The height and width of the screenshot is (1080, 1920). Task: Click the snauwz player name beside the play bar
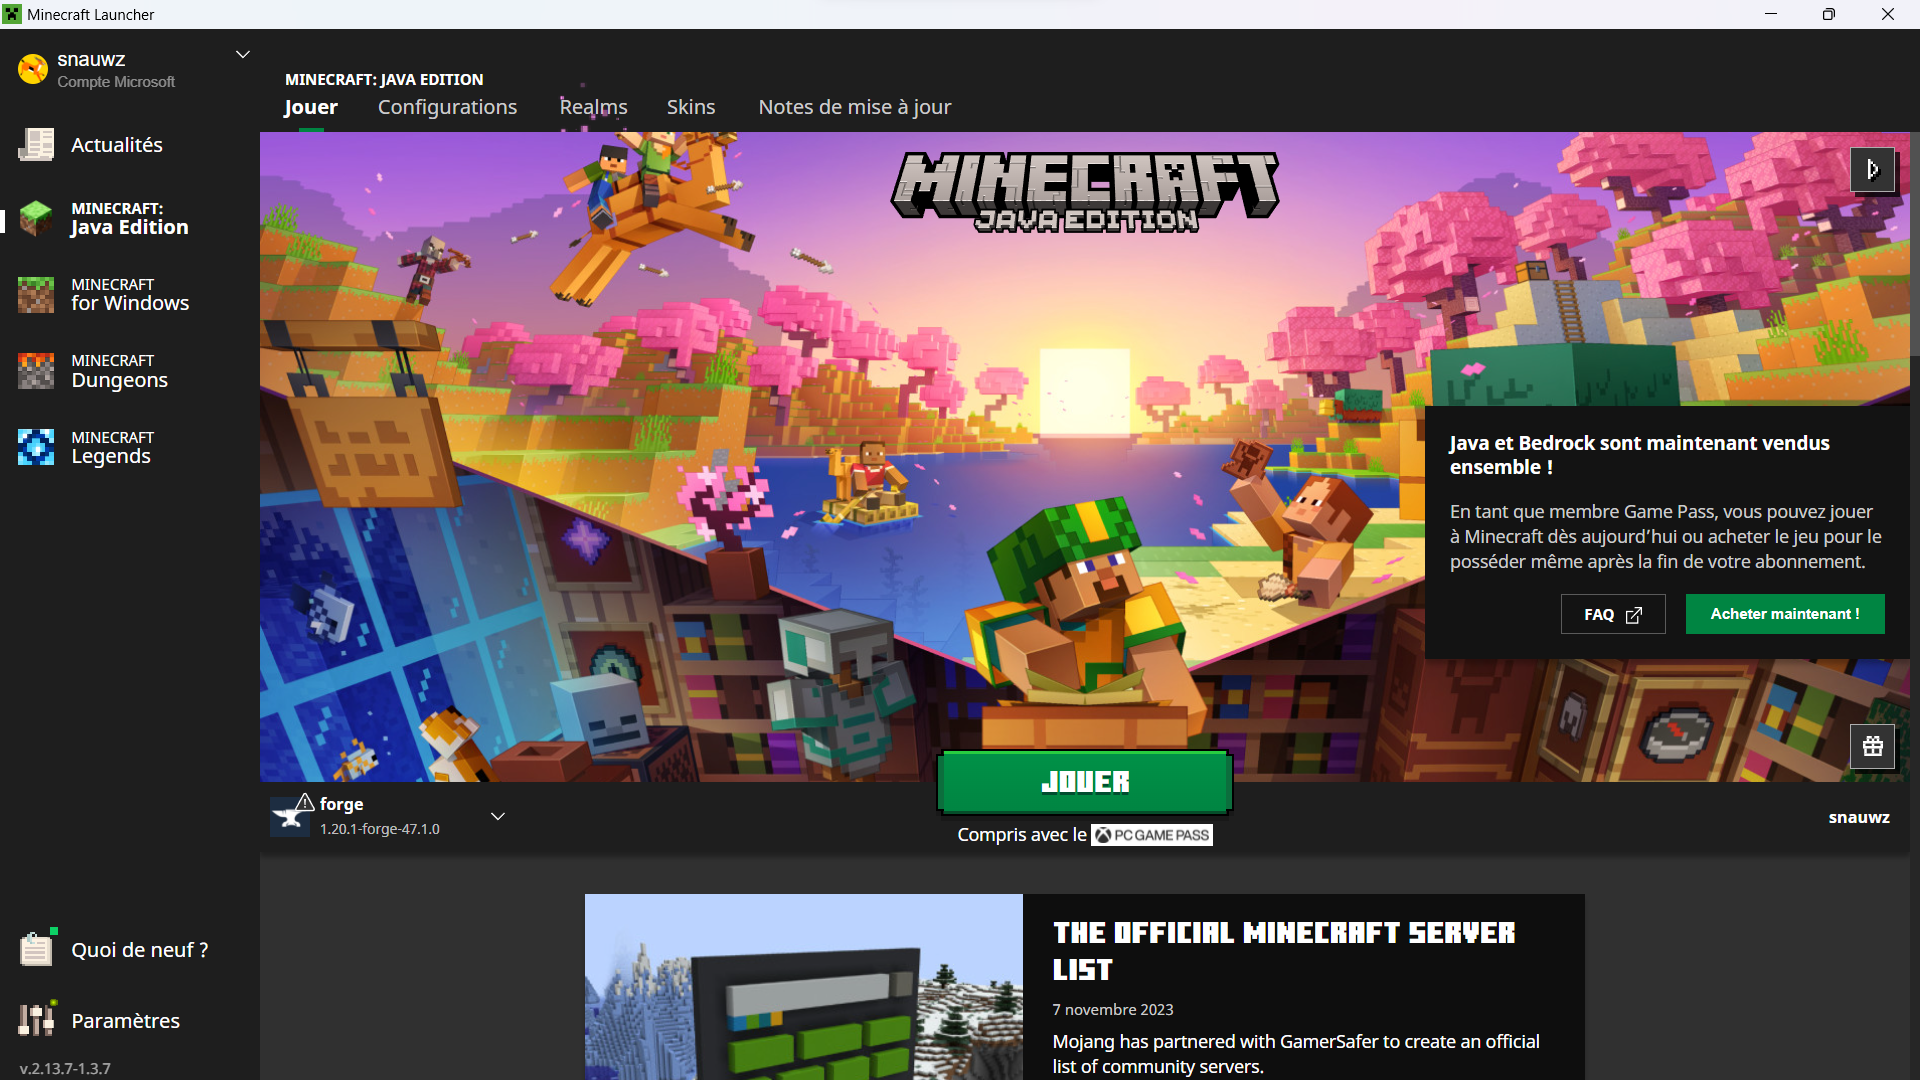tap(1859, 817)
